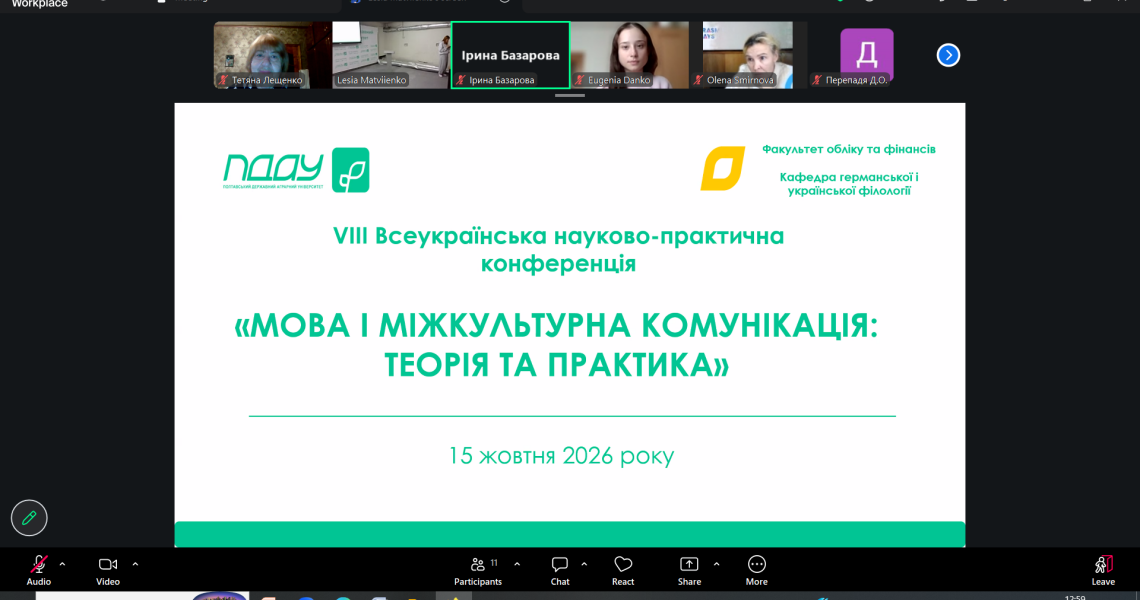Show next participants with the blue arrow

pyautogui.click(x=948, y=55)
